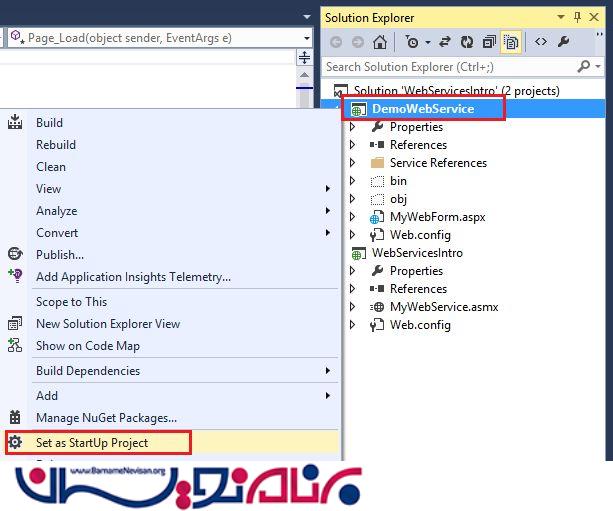Click the View Code icon in Solution Explorer
Viewport: 613px width, 511px height.
click(540, 42)
